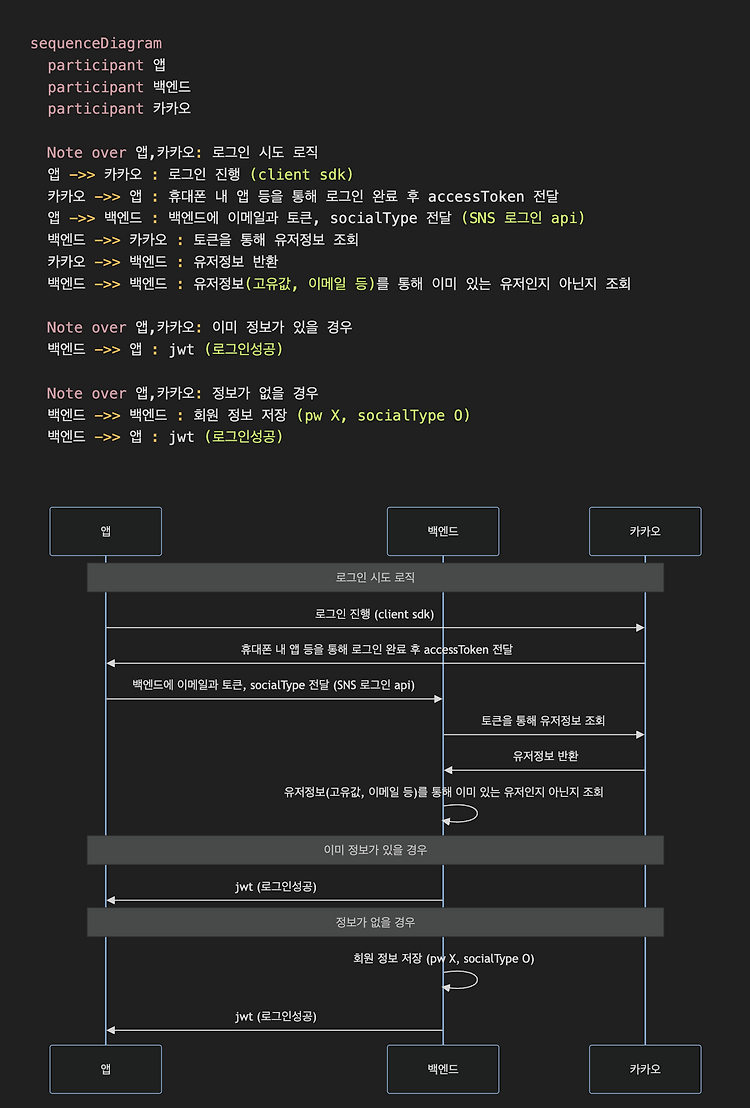Click the self-loop arrow under '회원 정보 저장' label
This screenshot has width=750, height=1108.
pyautogui.click(x=460, y=981)
